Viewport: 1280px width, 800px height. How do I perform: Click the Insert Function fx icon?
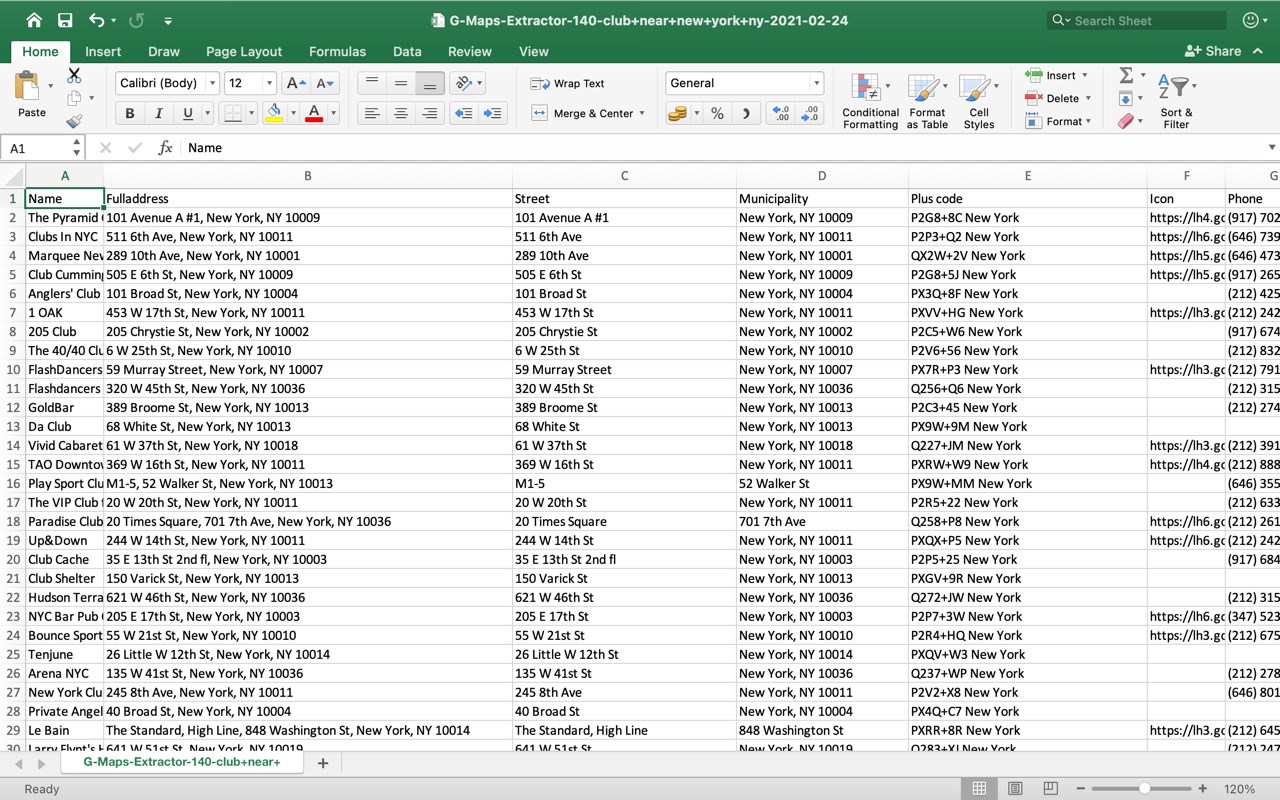pos(166,148)
